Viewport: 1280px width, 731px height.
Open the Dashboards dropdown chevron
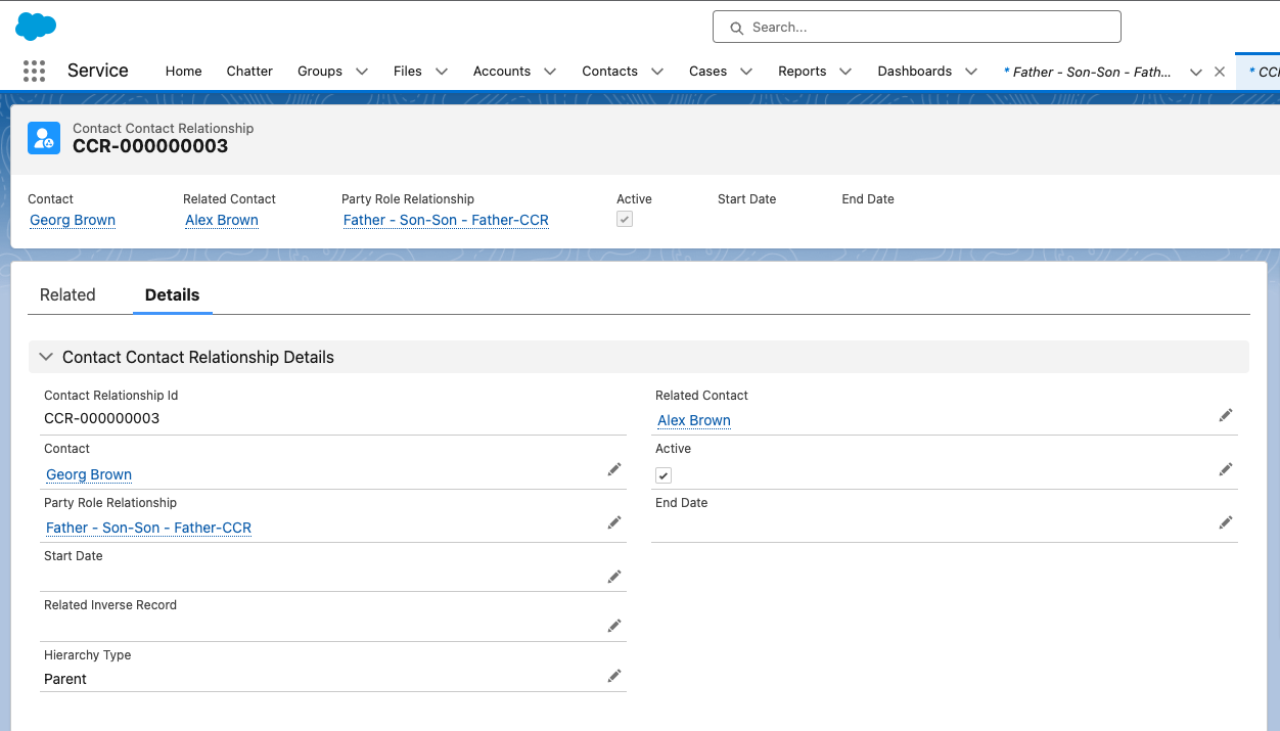971,71
